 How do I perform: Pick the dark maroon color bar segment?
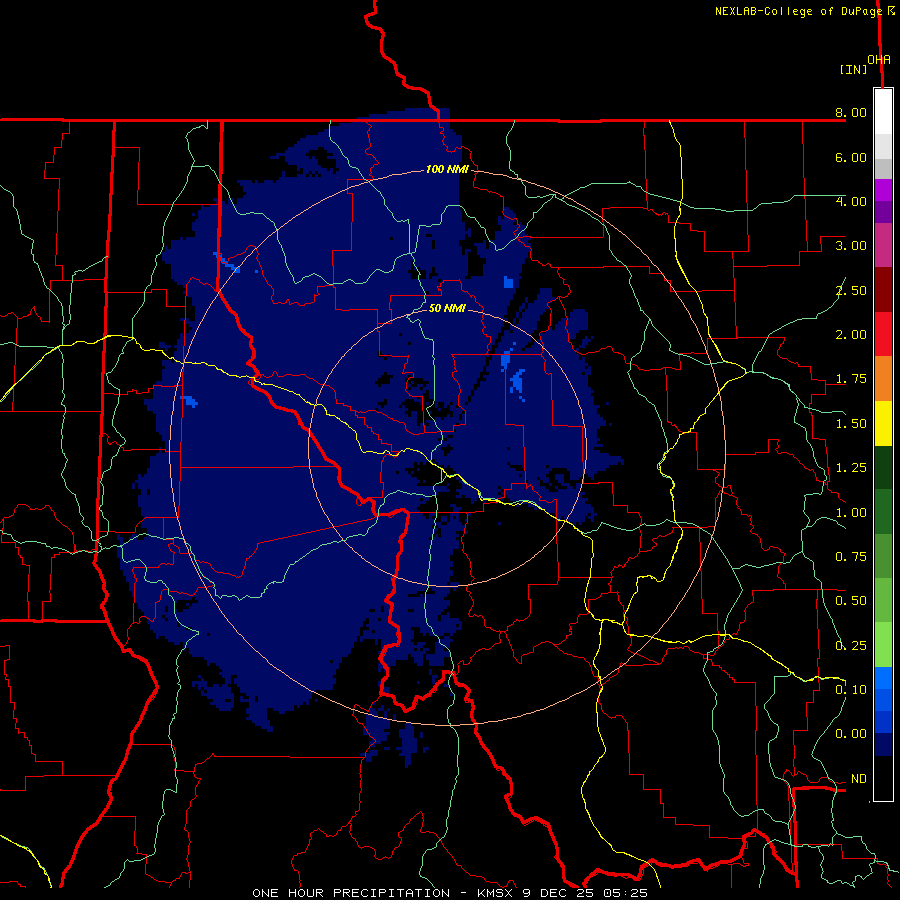(883, 290)
